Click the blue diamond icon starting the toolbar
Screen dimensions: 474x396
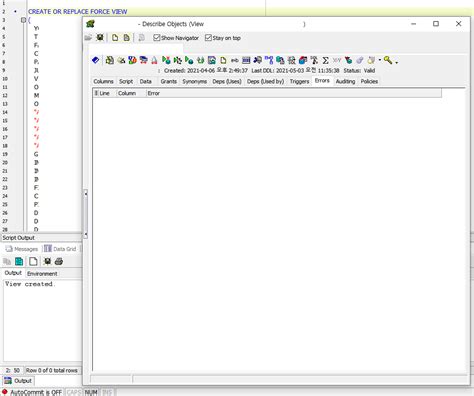tap(96, 60)
